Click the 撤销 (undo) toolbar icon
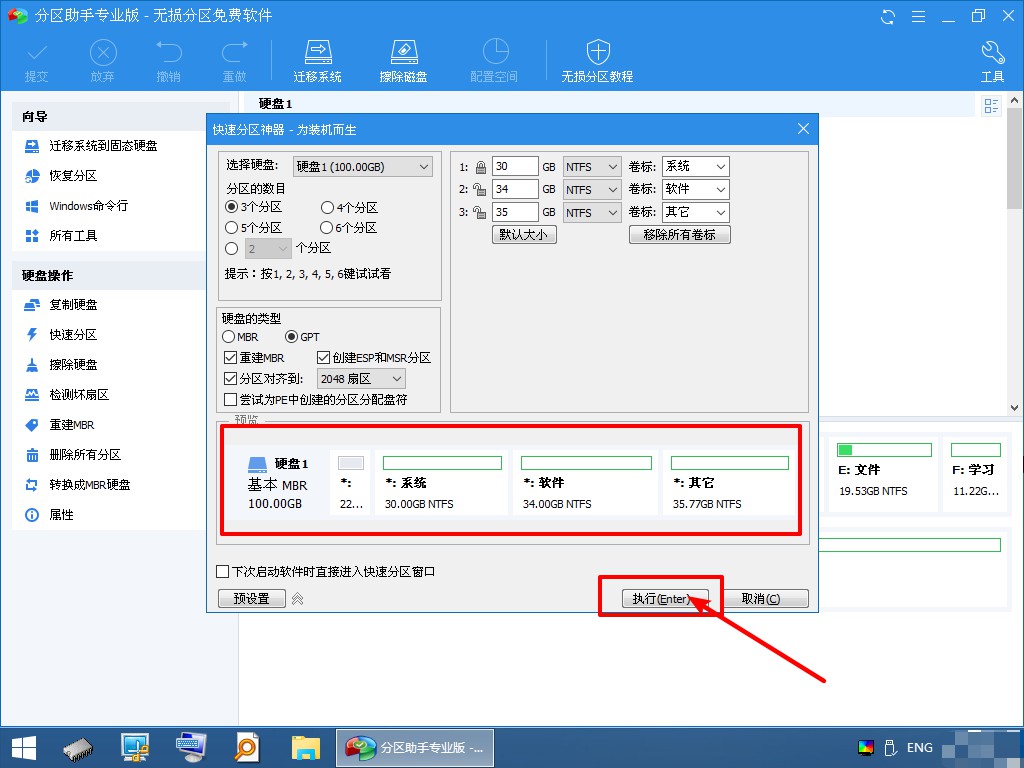 (168, 61)
